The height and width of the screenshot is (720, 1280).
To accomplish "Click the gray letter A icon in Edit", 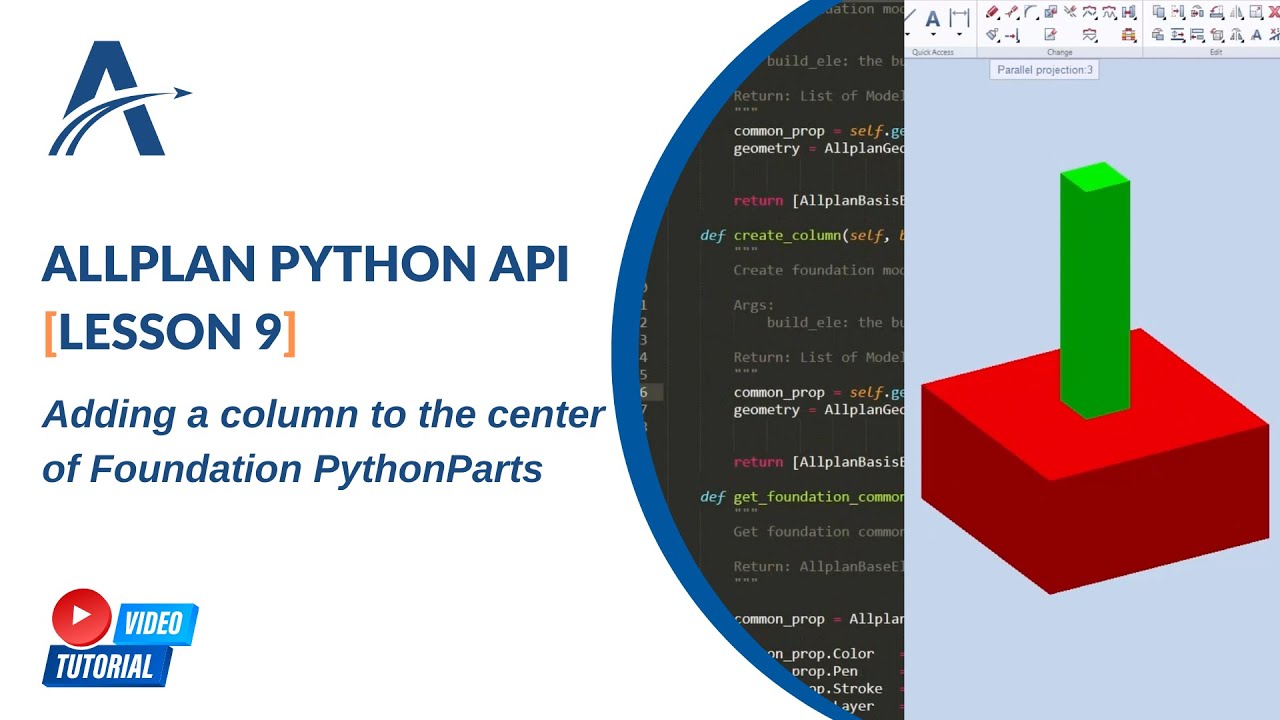I will 1255,35.
